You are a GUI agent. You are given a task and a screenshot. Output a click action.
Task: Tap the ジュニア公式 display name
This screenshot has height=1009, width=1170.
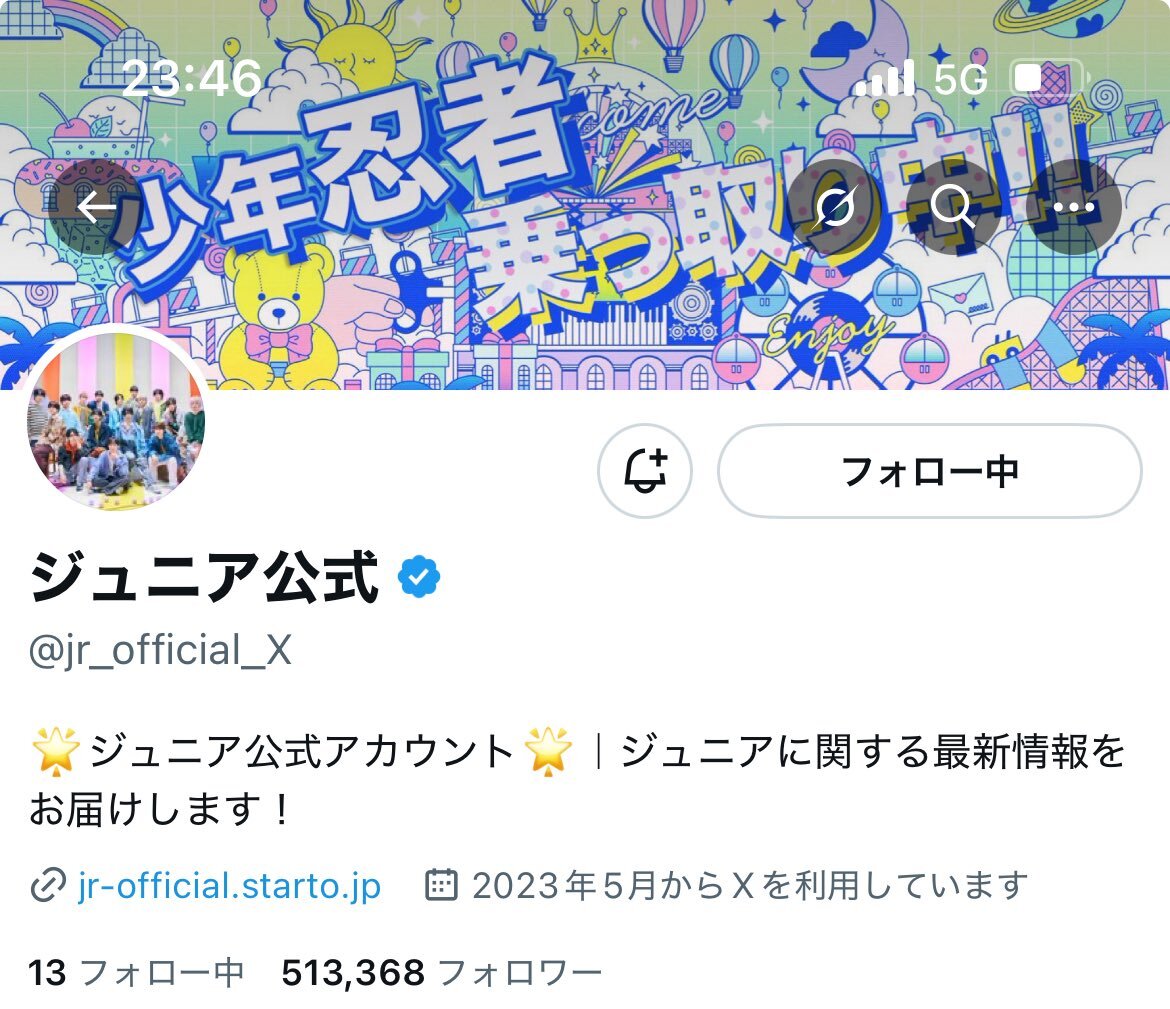coord(204,577)
